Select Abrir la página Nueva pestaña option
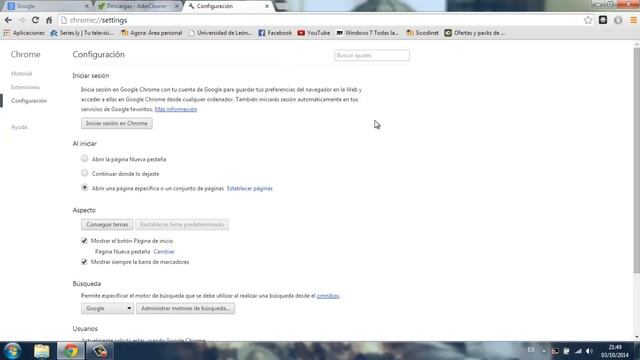 click(x=84, y=158)
